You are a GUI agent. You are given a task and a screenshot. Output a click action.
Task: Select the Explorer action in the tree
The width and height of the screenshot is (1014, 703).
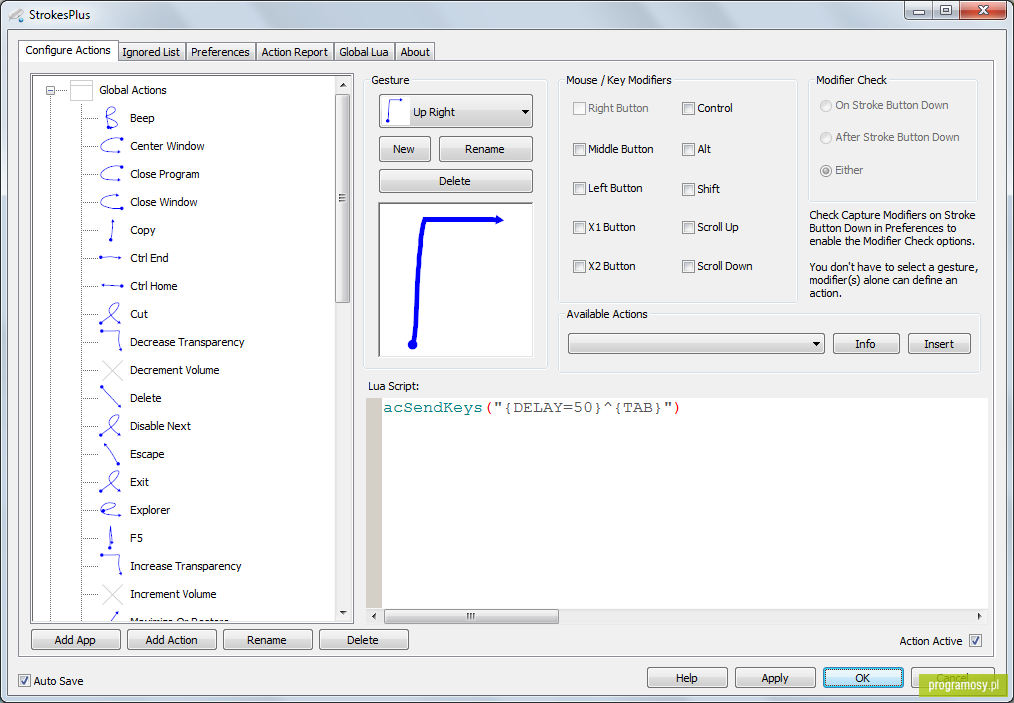click(150, 510)
